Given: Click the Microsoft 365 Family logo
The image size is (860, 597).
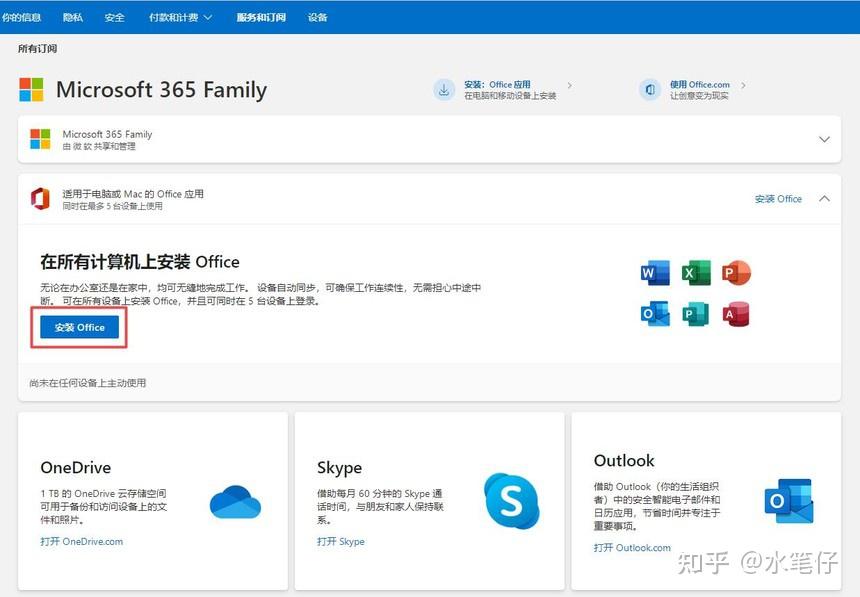Looking at the screenshot, I should [x=31, y=89].
